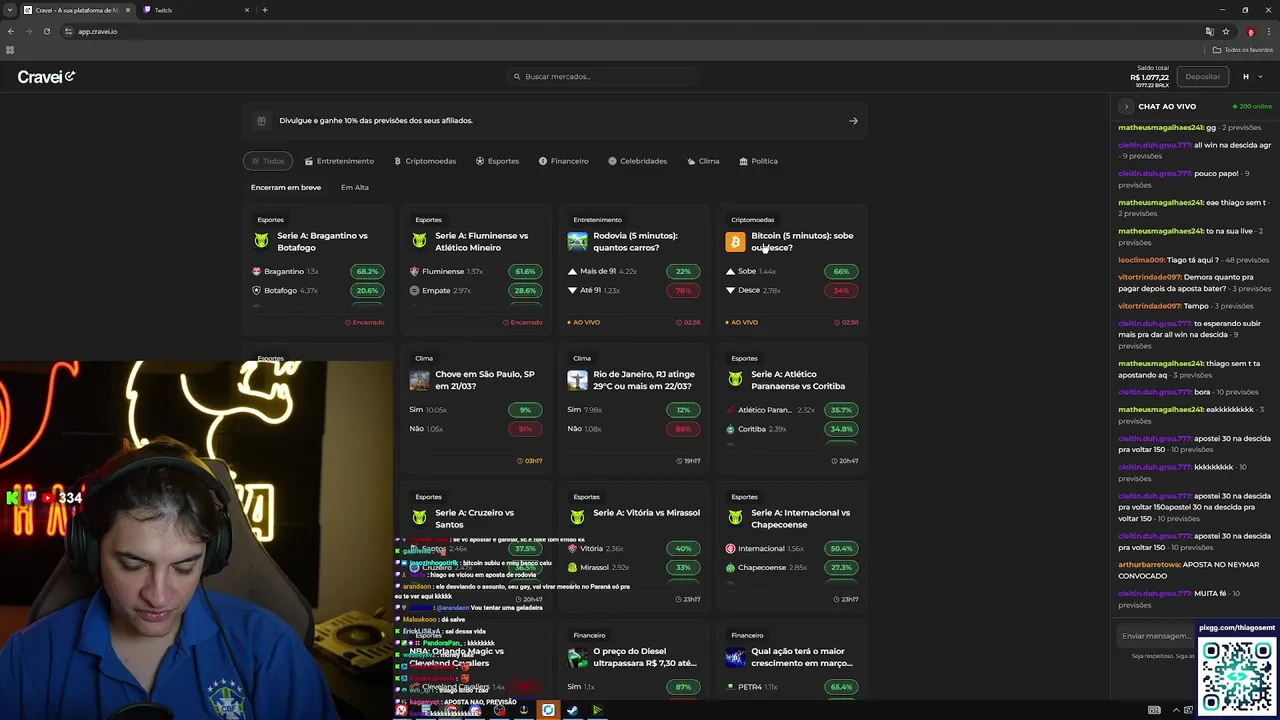
Task: Click the gift icon on affiliate banner
Action: pyautogui.click(x=261, y=121)
